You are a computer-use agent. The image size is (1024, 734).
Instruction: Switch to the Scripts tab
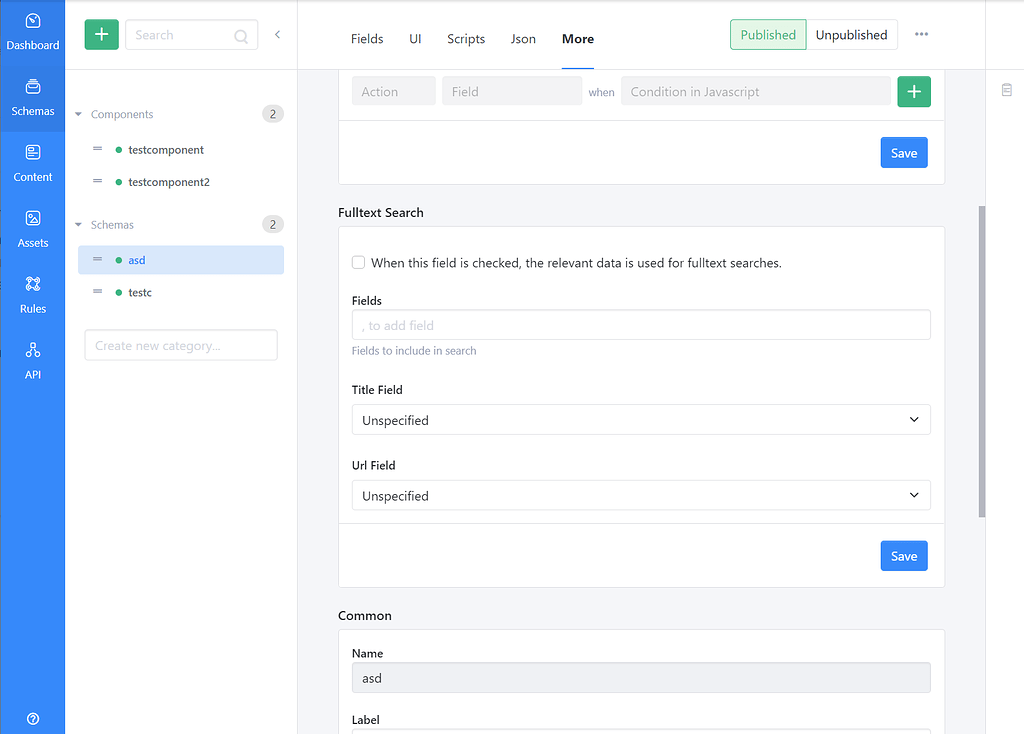[x=465, y=39]
